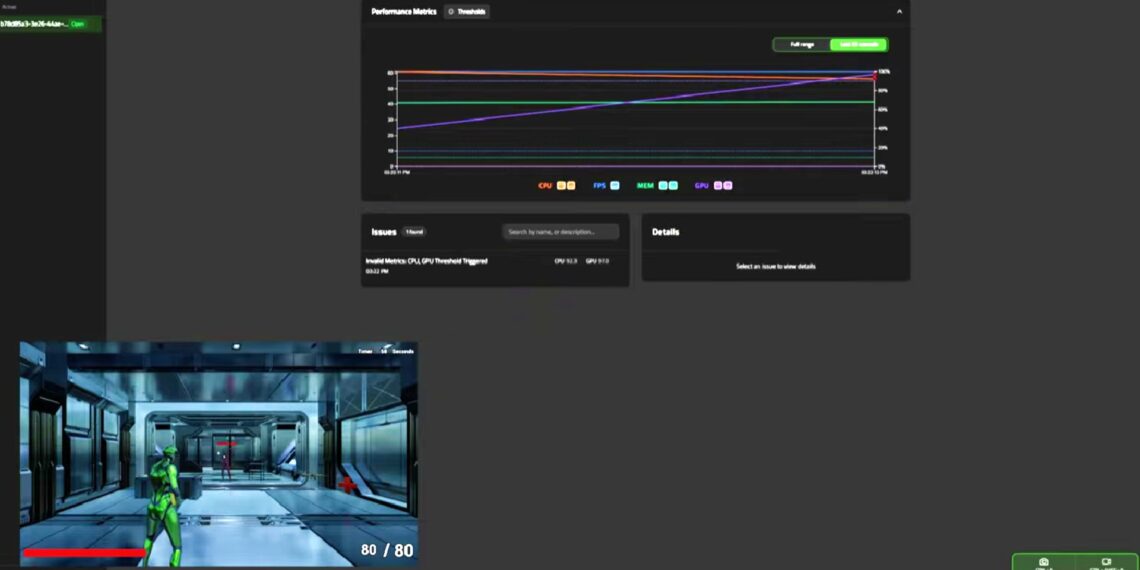Toggle first purple GPU legend box
Image resolution: width=1140 pixels, height=570 pixels.
coord(717,186)
